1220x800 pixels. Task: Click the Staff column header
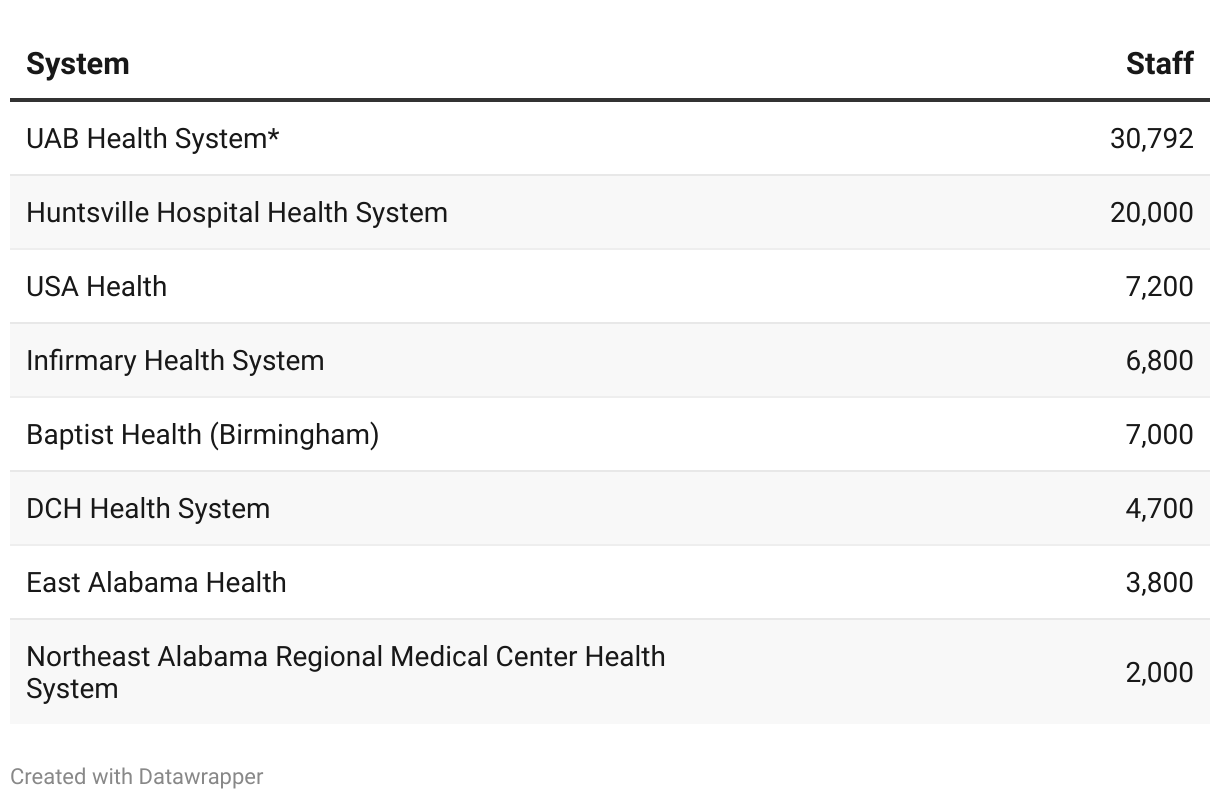pyautogui.click(x=1159, y=64)
